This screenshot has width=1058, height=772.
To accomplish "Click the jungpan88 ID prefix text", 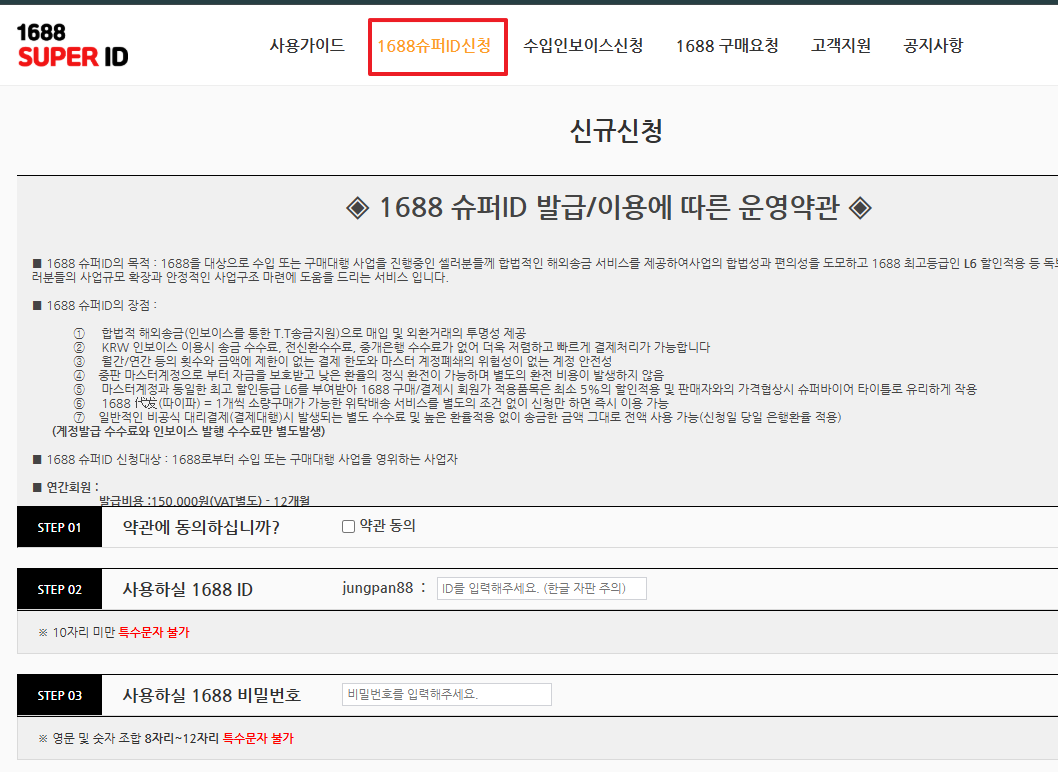I will (x=377, y=588).
